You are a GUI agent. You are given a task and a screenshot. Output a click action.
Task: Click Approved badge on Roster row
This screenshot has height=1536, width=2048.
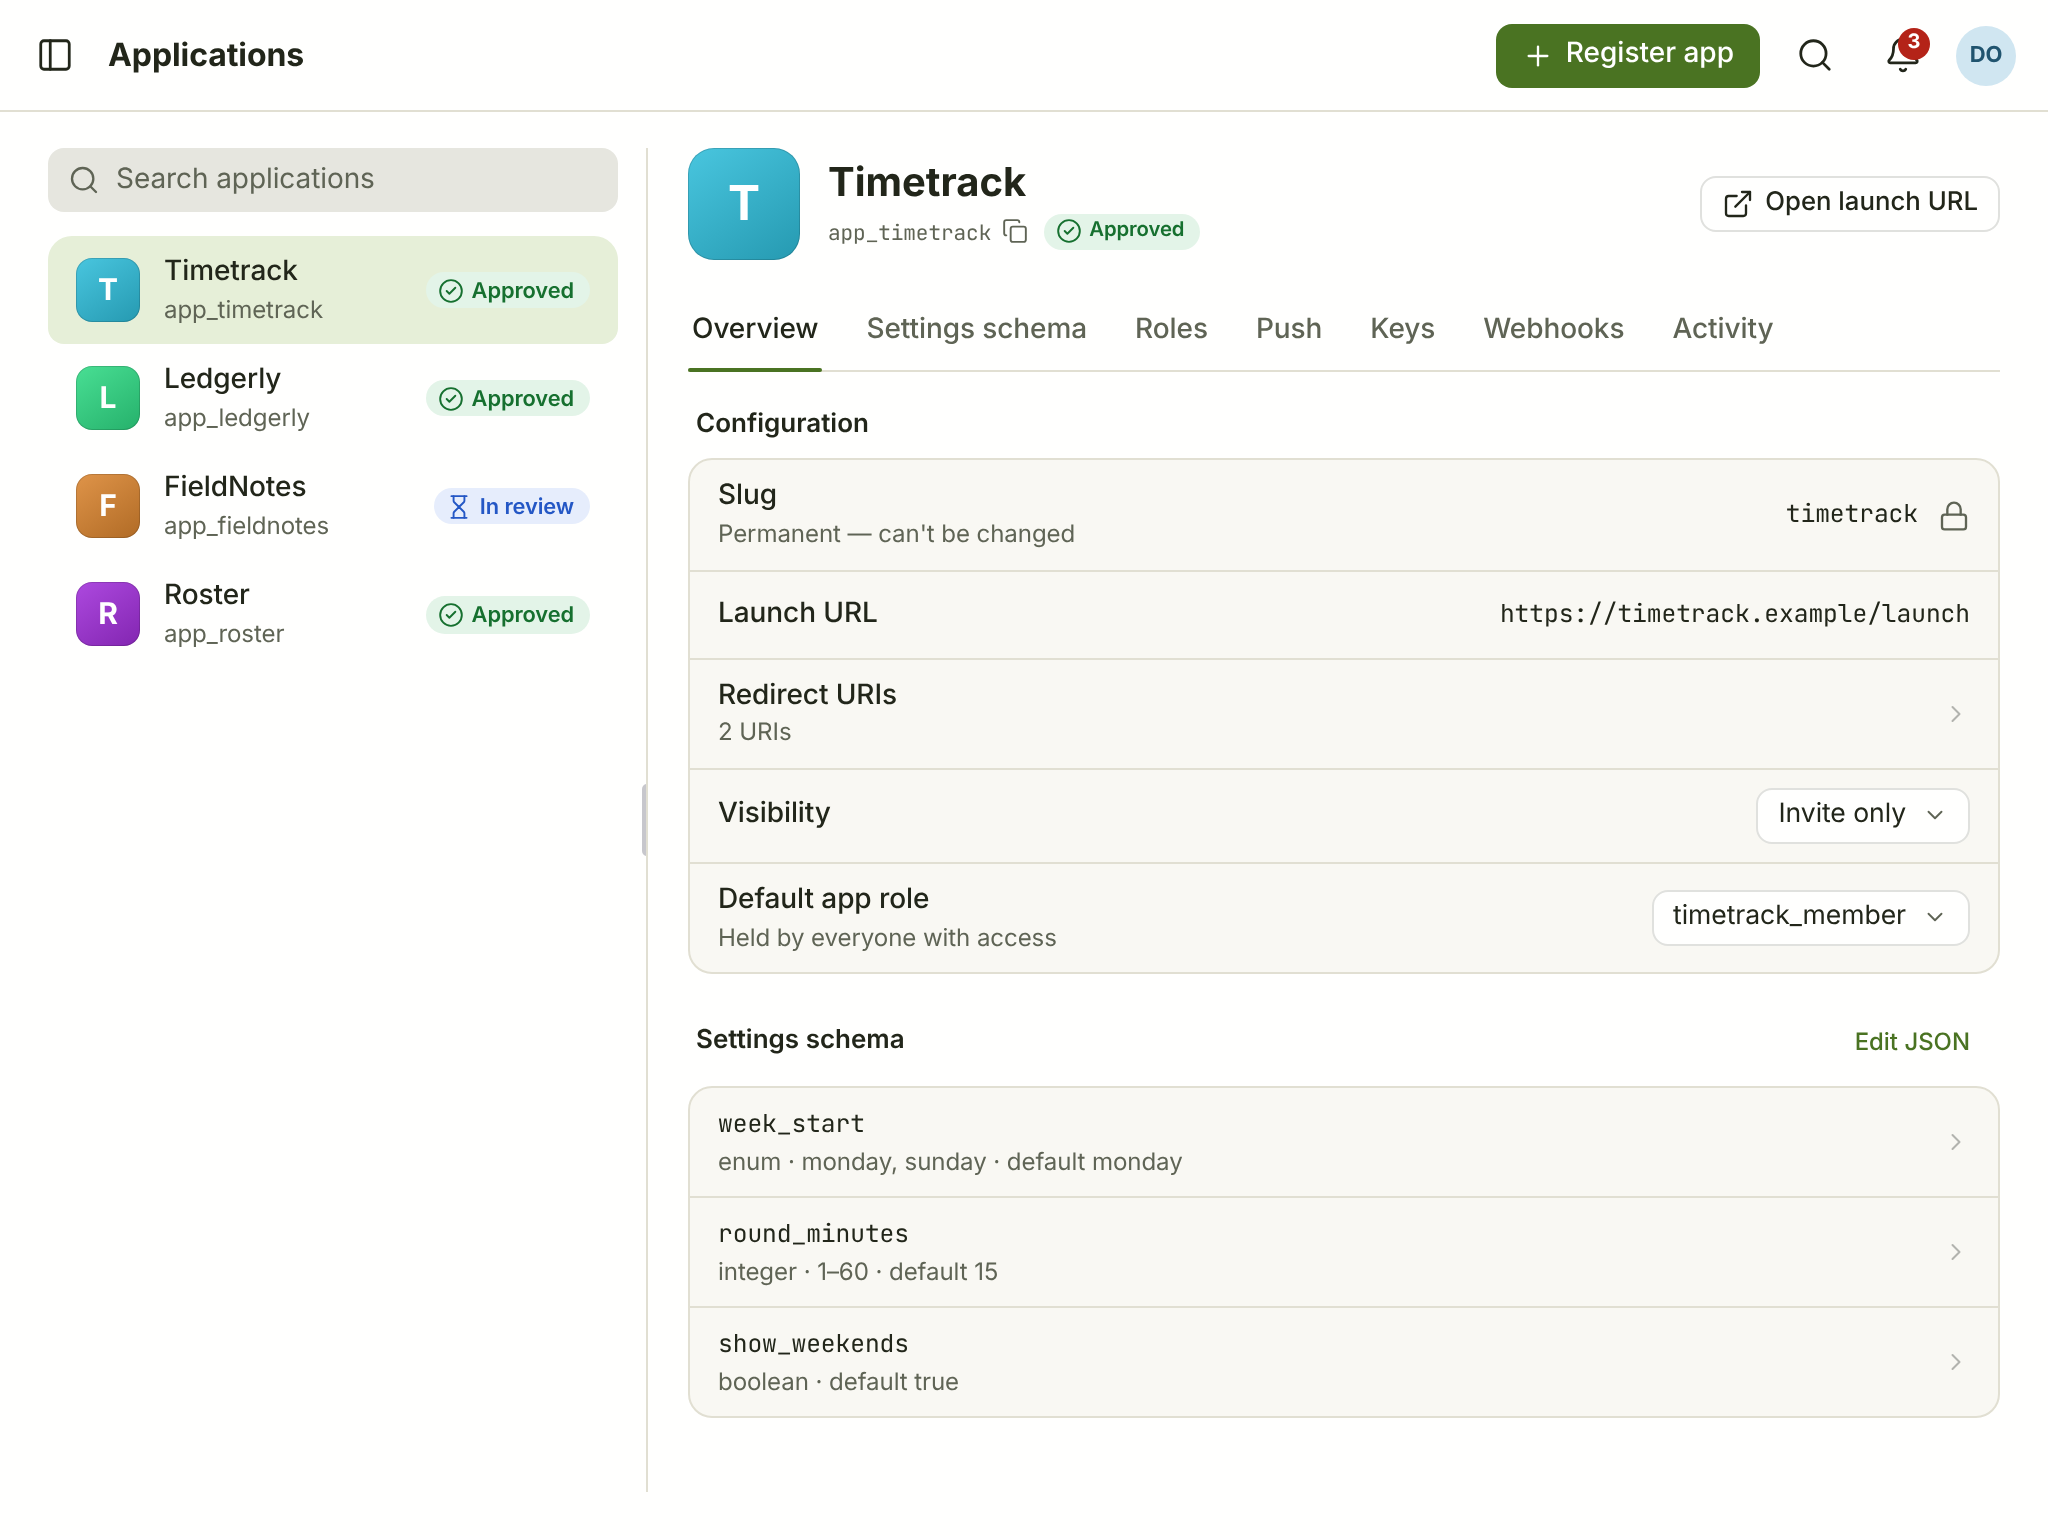pyautogui.click(x=507, y=614)
